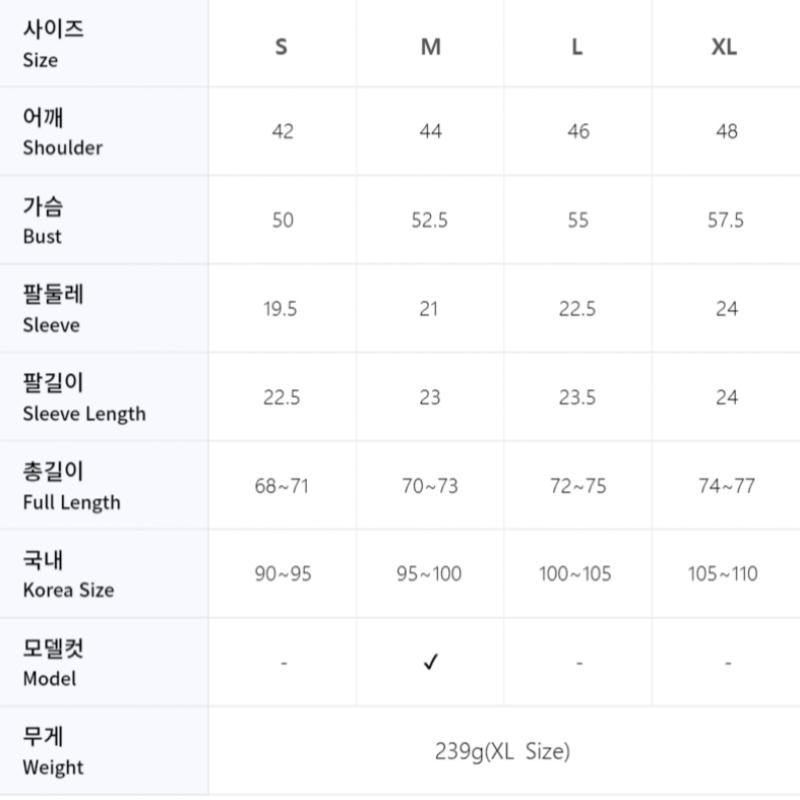Click the XL size column header
Screen dimensions: 800x800
click(x=725, y=47)
